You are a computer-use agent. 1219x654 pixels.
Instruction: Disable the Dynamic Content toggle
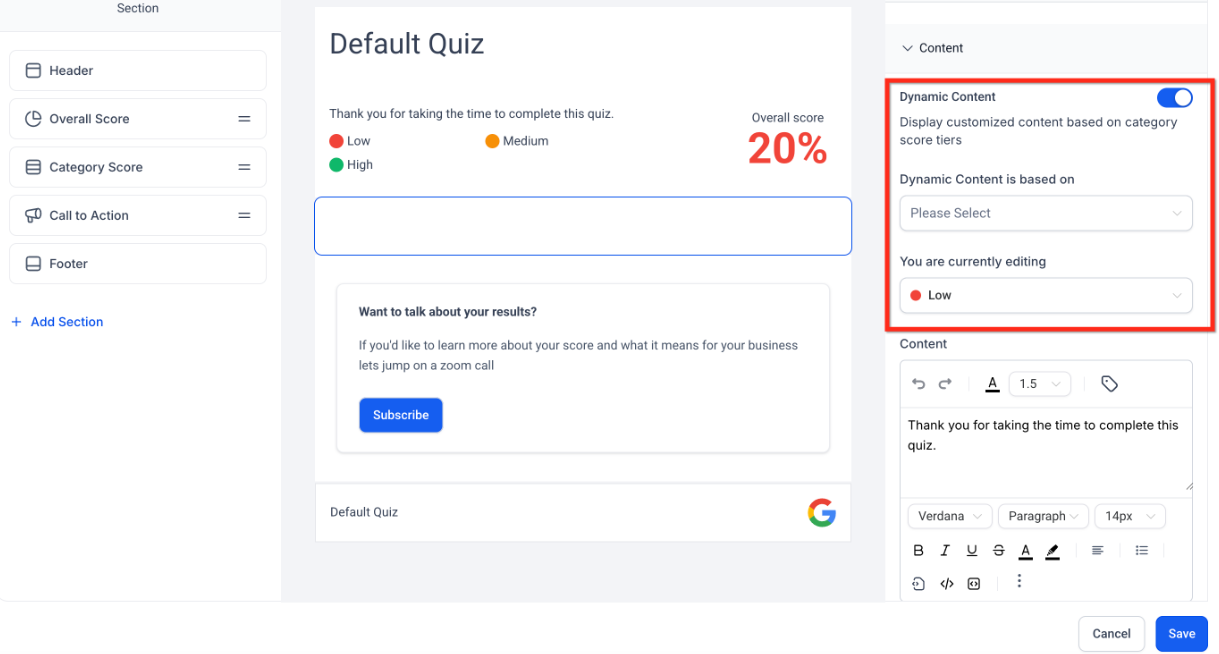click(x=1174, y=97)
